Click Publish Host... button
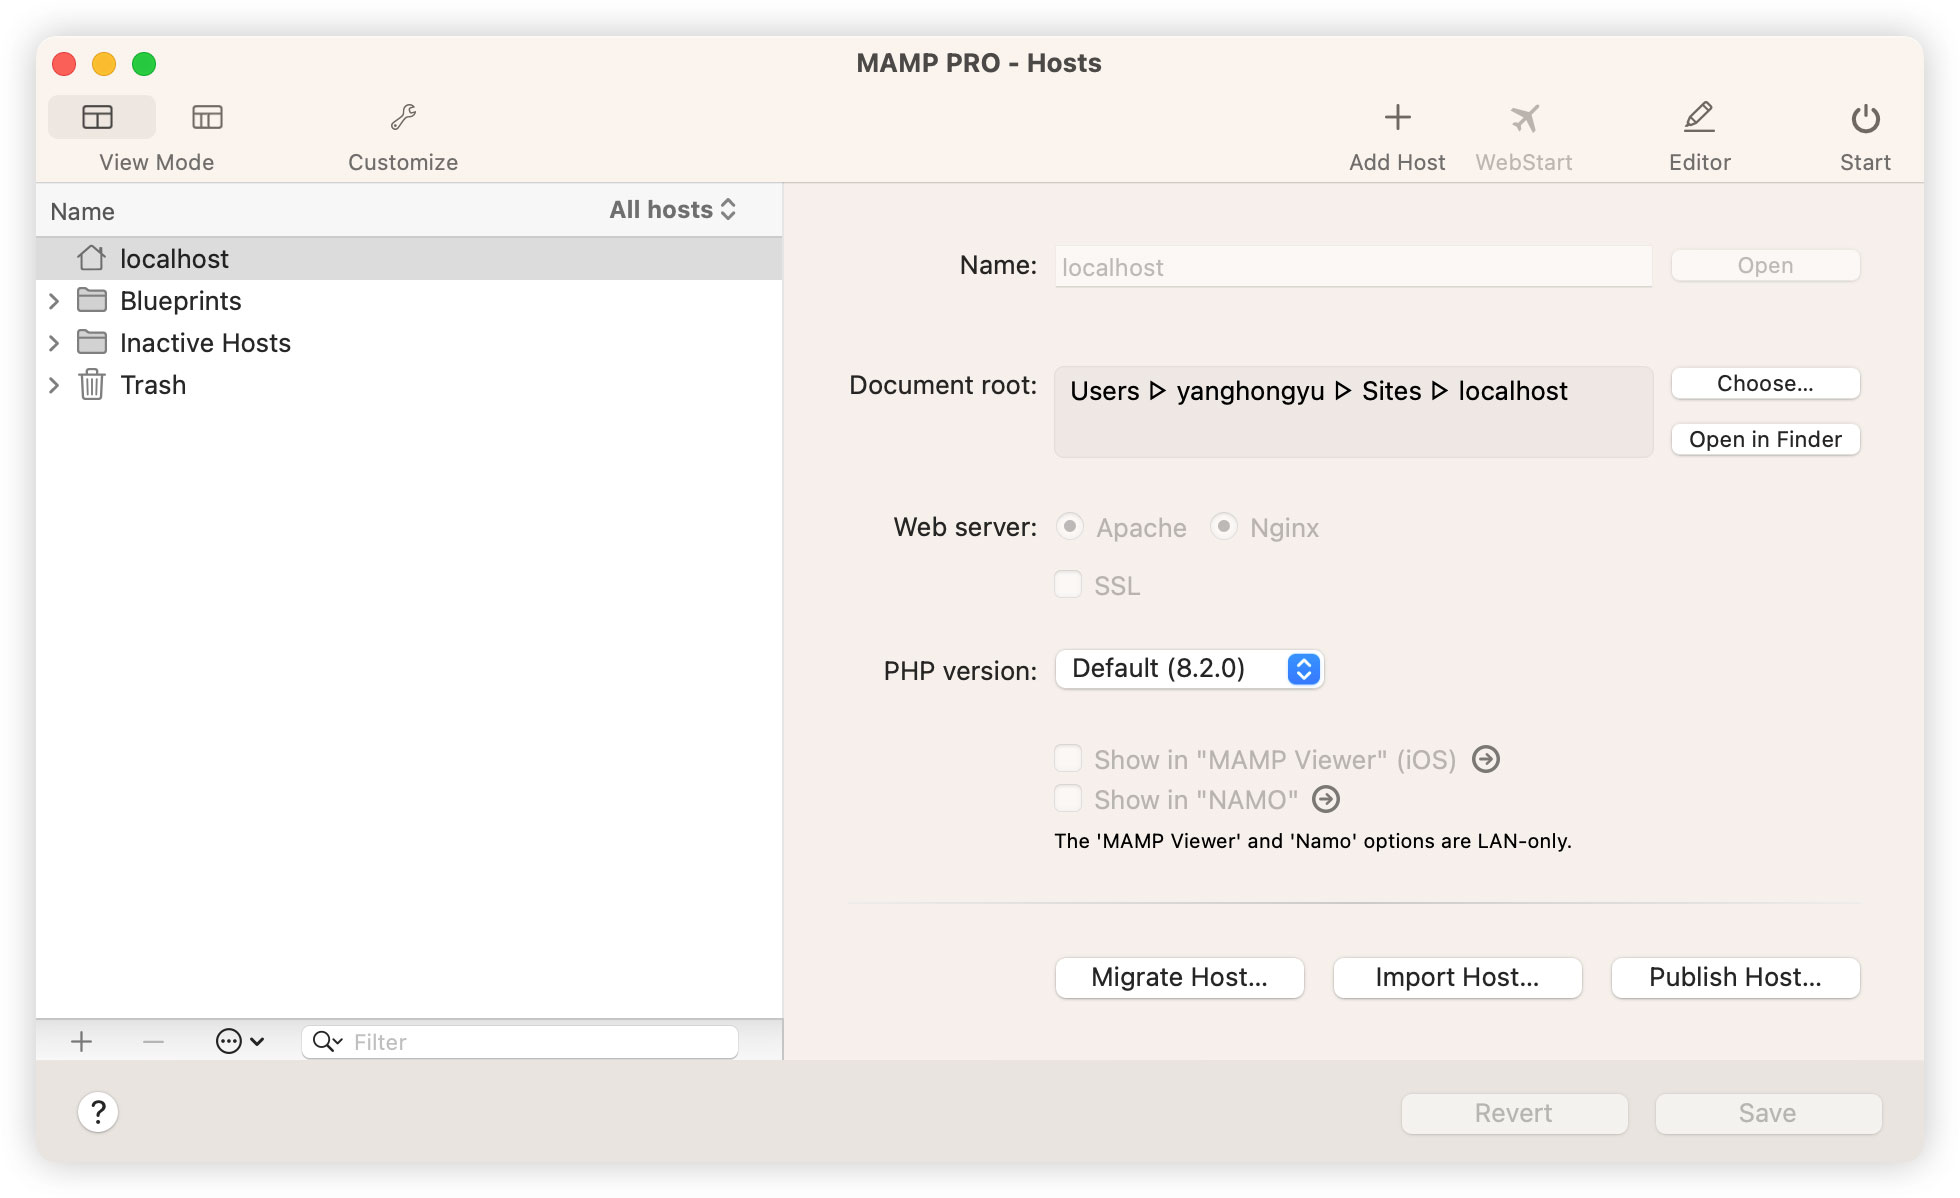The width and height of the screenshot is (1960, 1198). point(1735,978)
